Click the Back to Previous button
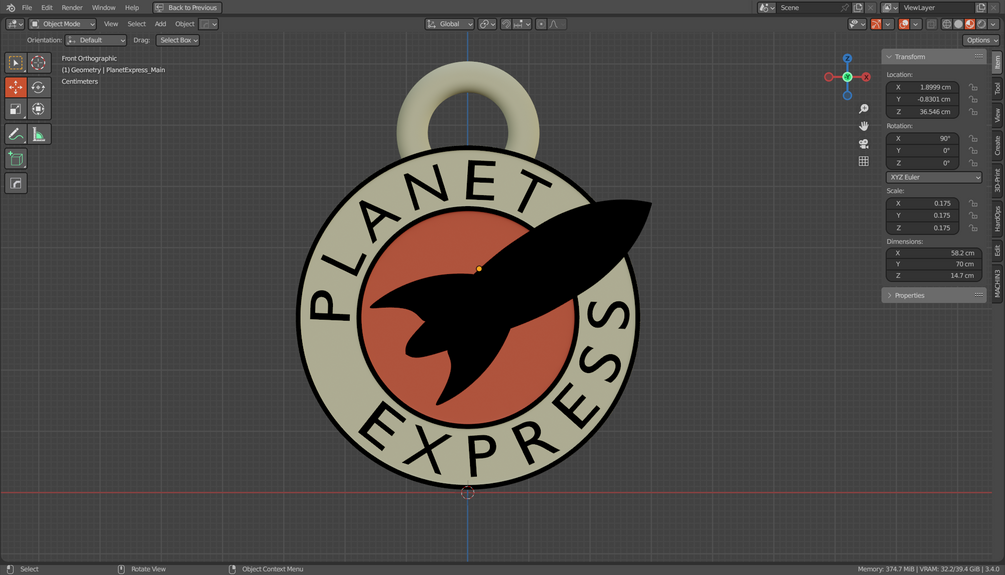The height and width of the screenshot is (575, 1005). click(187, 8)
